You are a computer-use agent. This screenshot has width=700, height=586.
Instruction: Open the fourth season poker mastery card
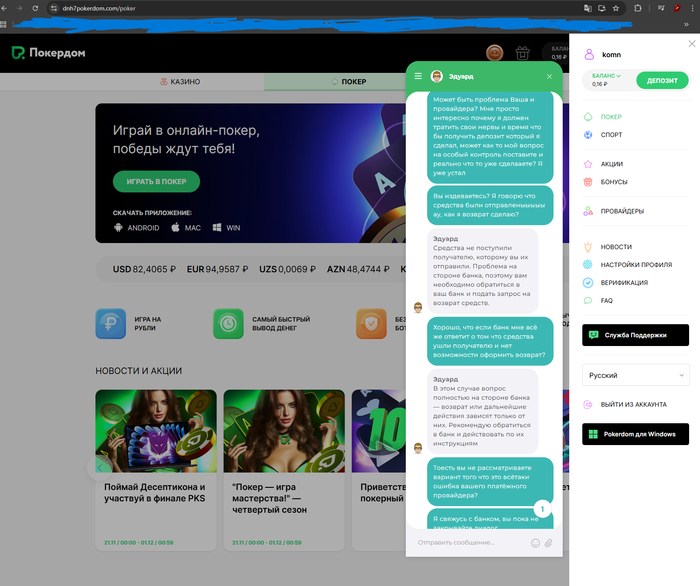point(284,470)
